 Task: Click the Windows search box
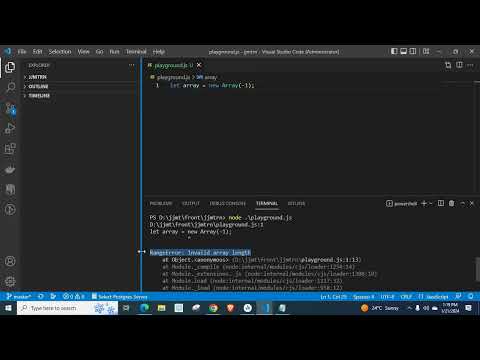(68, 308)
